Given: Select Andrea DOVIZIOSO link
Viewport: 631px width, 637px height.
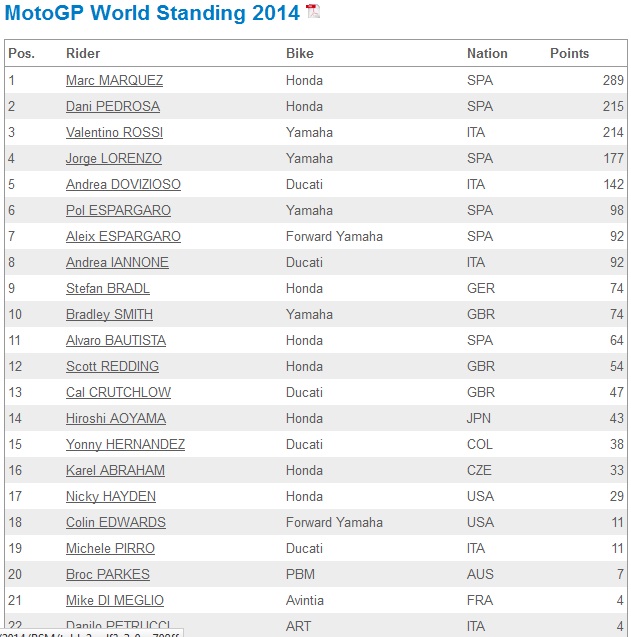Looking at the screenshot, I should click(x=124, y=184).
